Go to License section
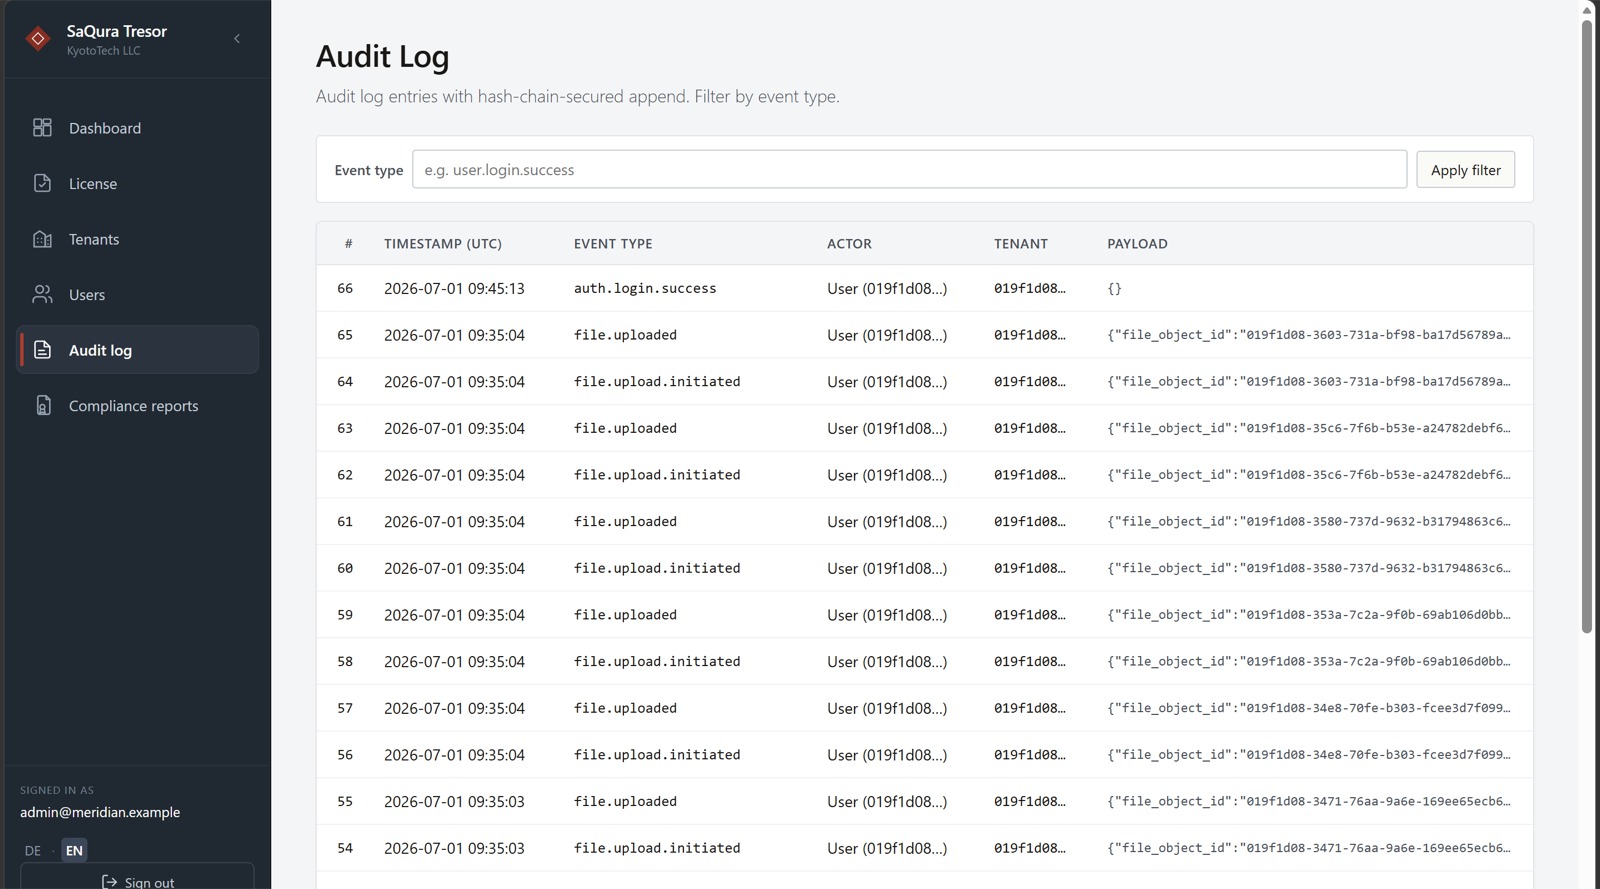 pos(137,183)
